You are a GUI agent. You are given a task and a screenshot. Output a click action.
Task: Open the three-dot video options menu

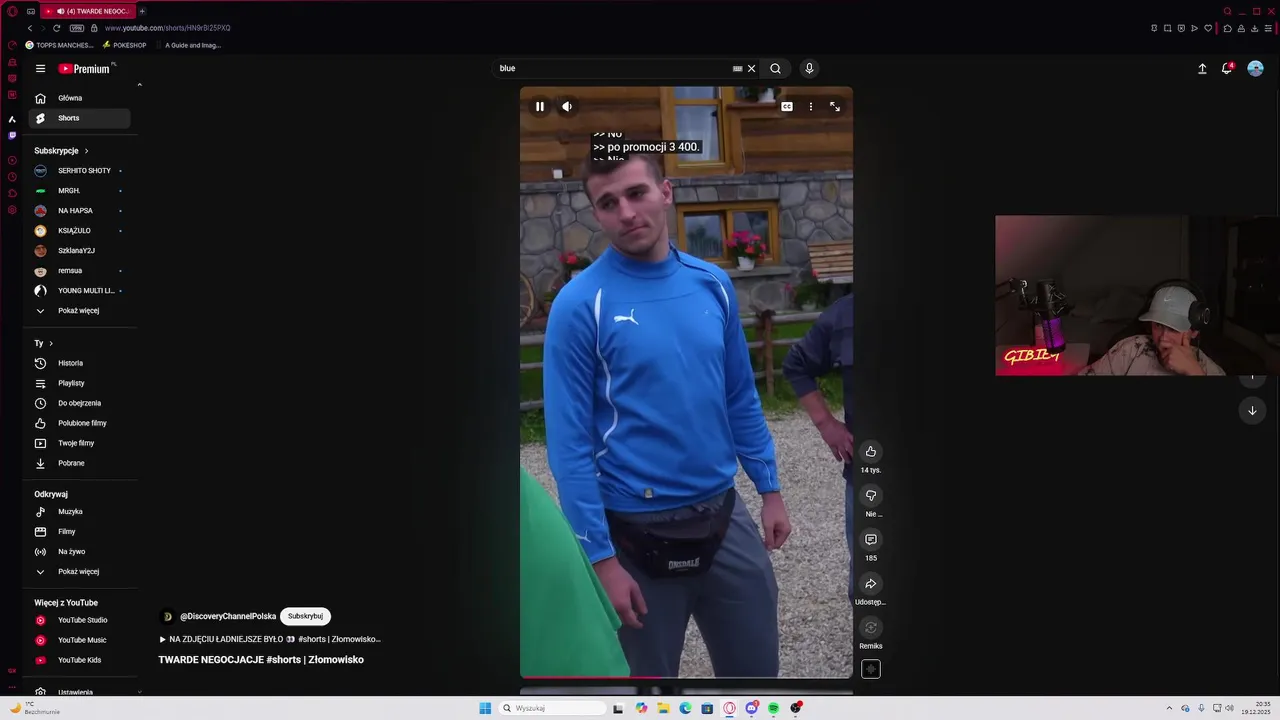click(811, 106)
